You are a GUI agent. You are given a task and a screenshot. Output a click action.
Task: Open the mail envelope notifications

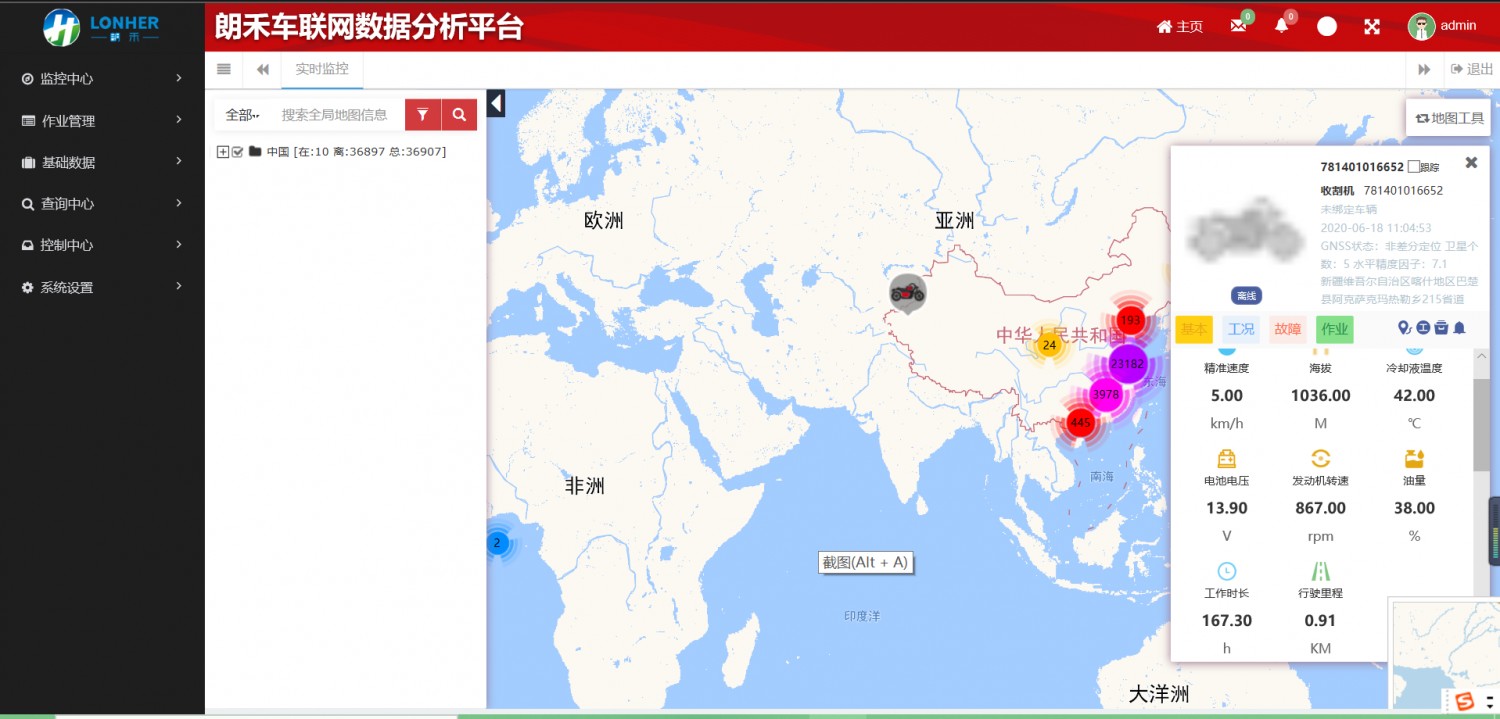pyautogui.click(x=1238, y=26)
